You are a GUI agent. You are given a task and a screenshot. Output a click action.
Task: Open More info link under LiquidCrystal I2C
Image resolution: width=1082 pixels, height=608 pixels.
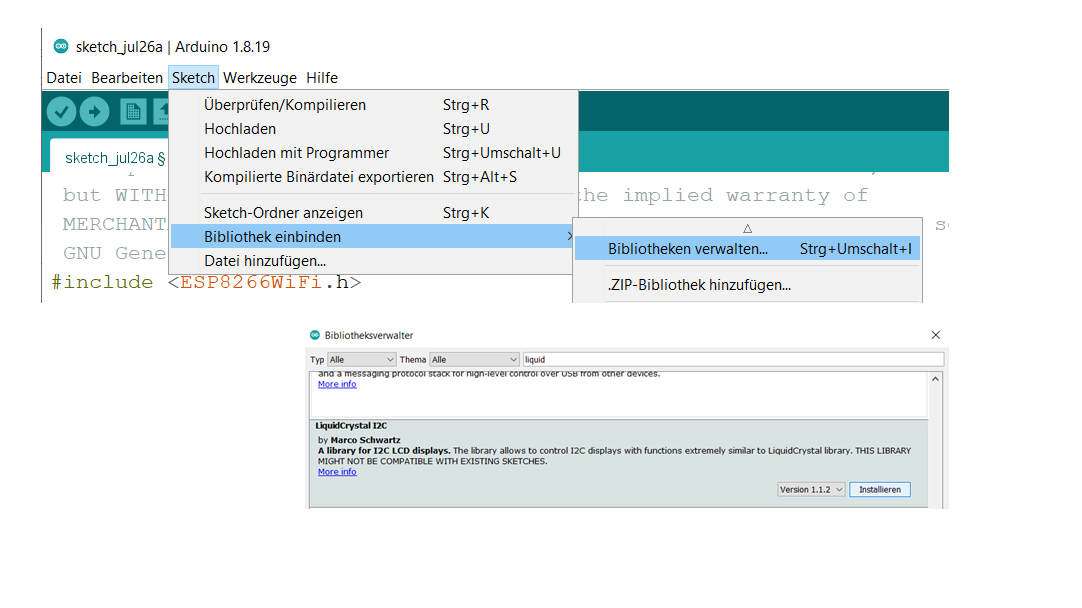click(337, 472)
